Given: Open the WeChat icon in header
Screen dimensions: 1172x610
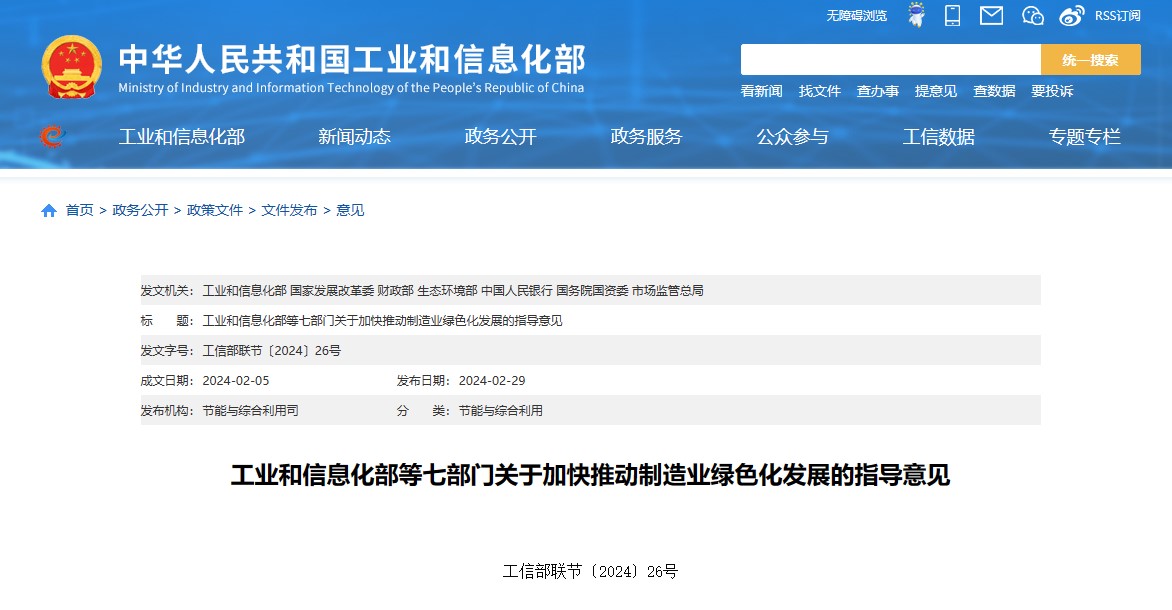Looking at the screenshot, I should (x=1032, y=15).
